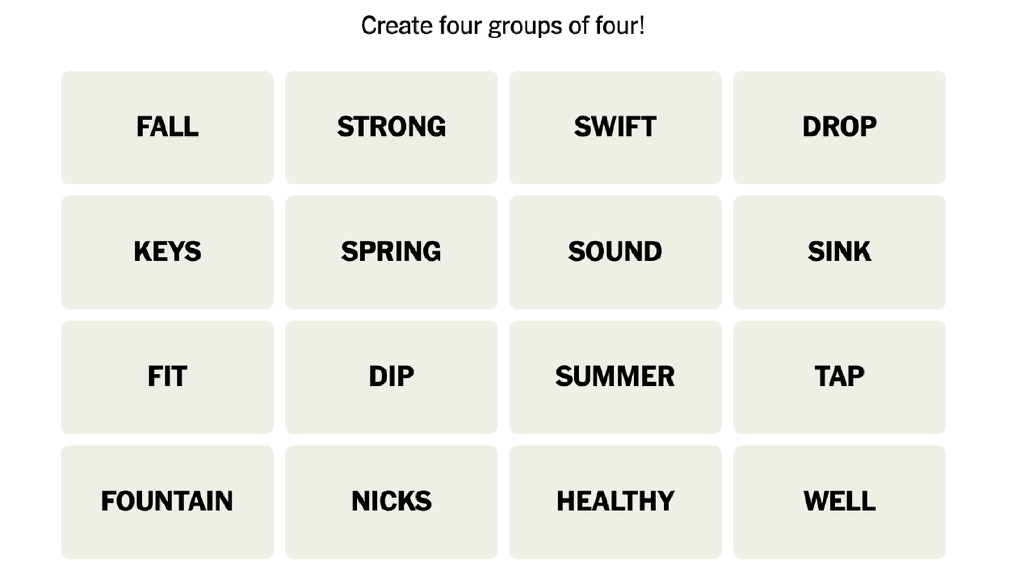Select the DIP tile
The image size is (1024, 576).
pos(391,377)
